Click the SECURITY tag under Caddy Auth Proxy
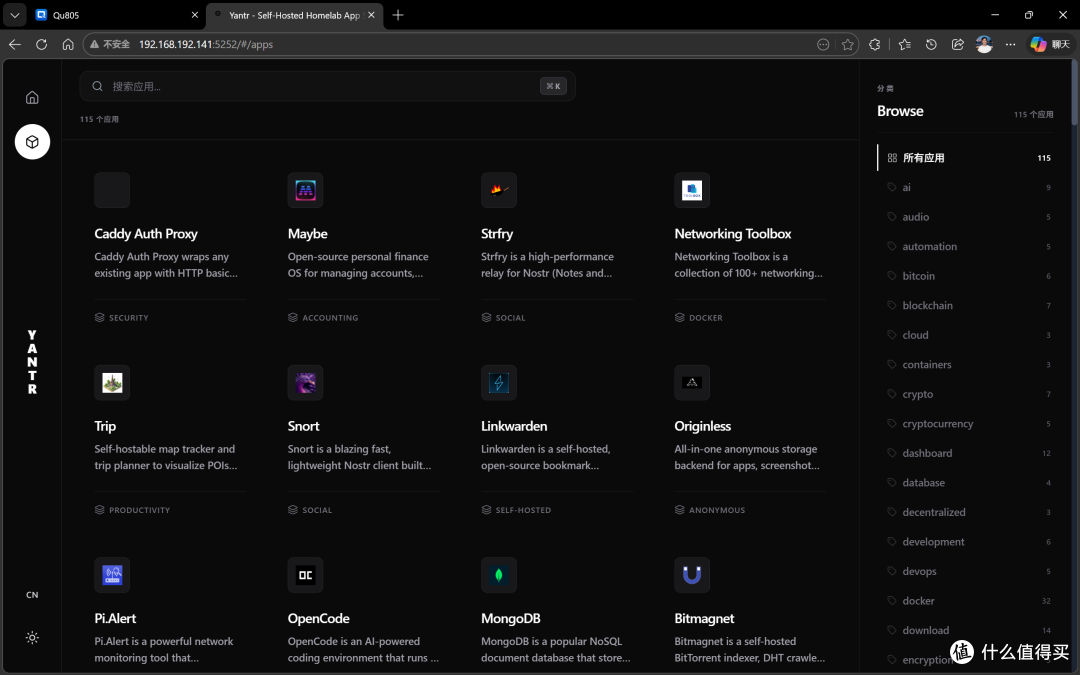This screenshot has height=675, width=1080. tap(122, 318)
